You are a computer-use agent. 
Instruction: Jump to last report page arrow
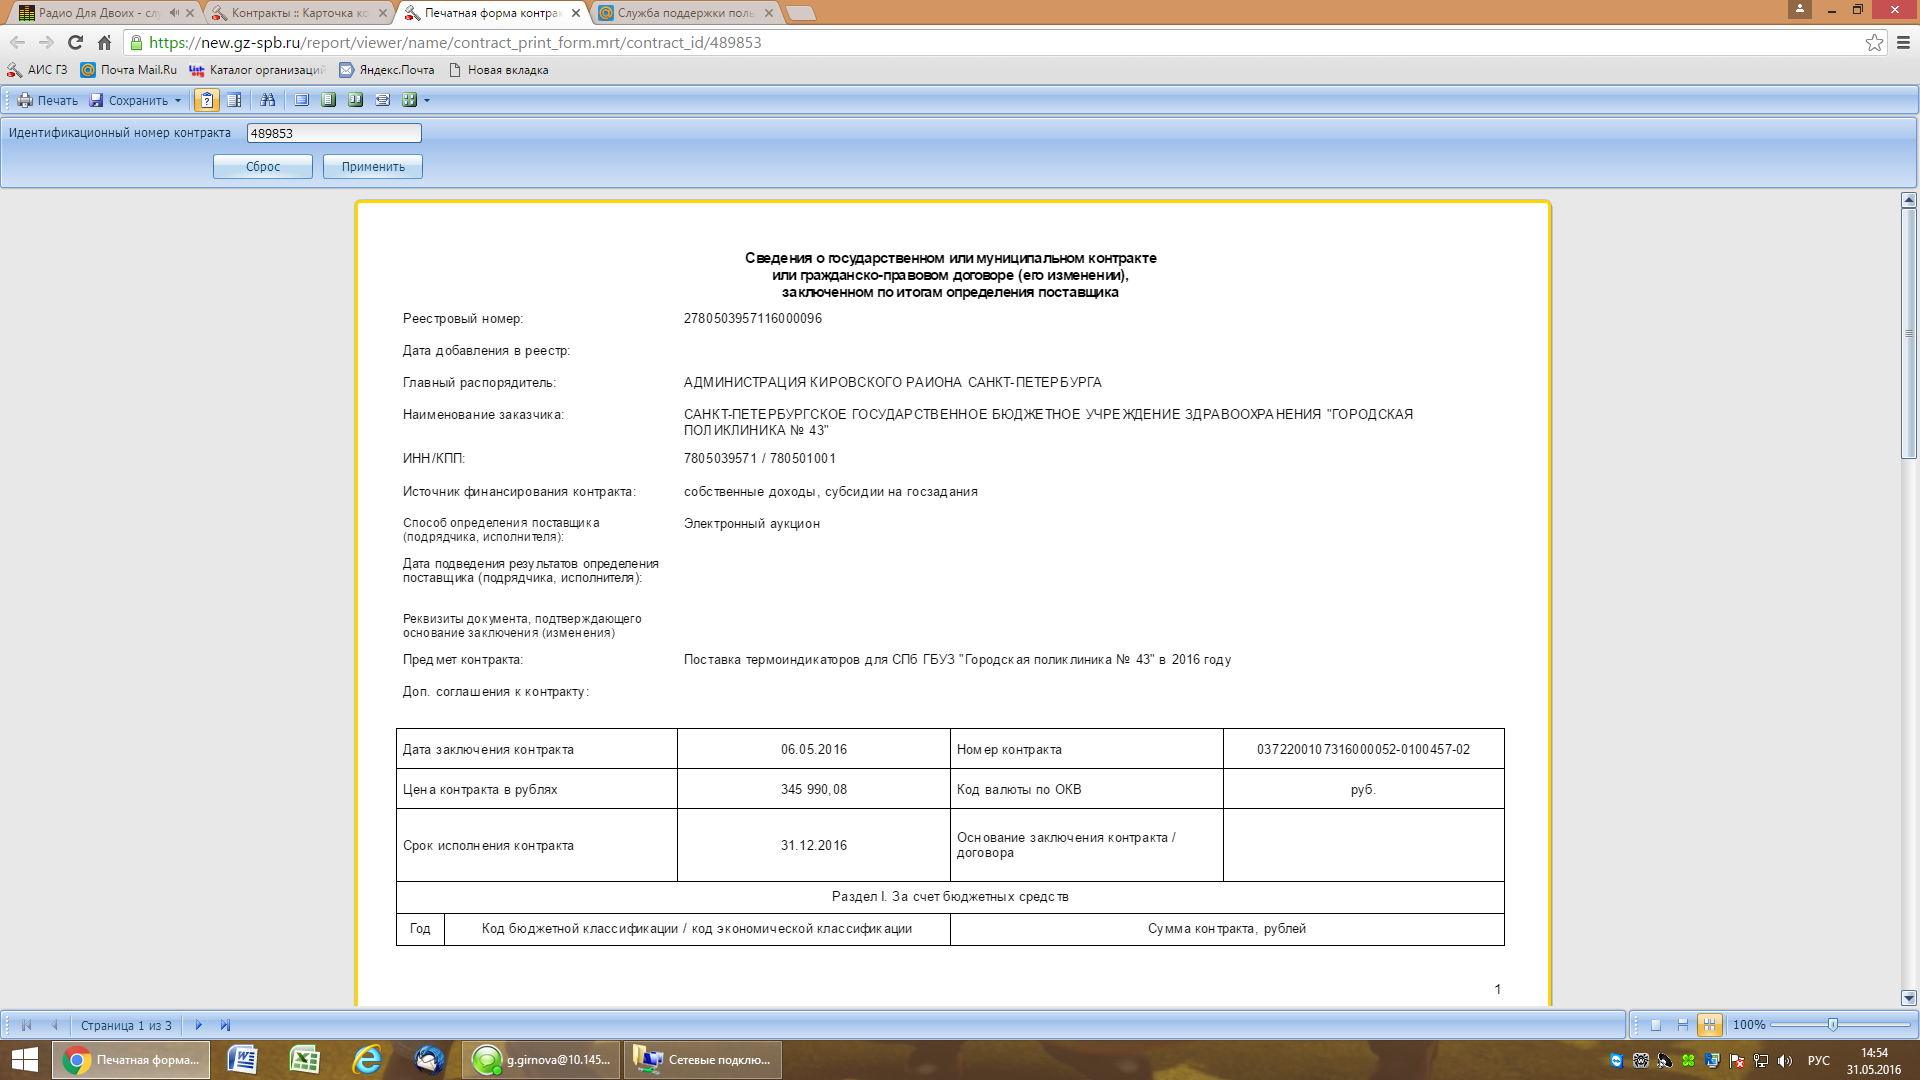(225, 1025)
